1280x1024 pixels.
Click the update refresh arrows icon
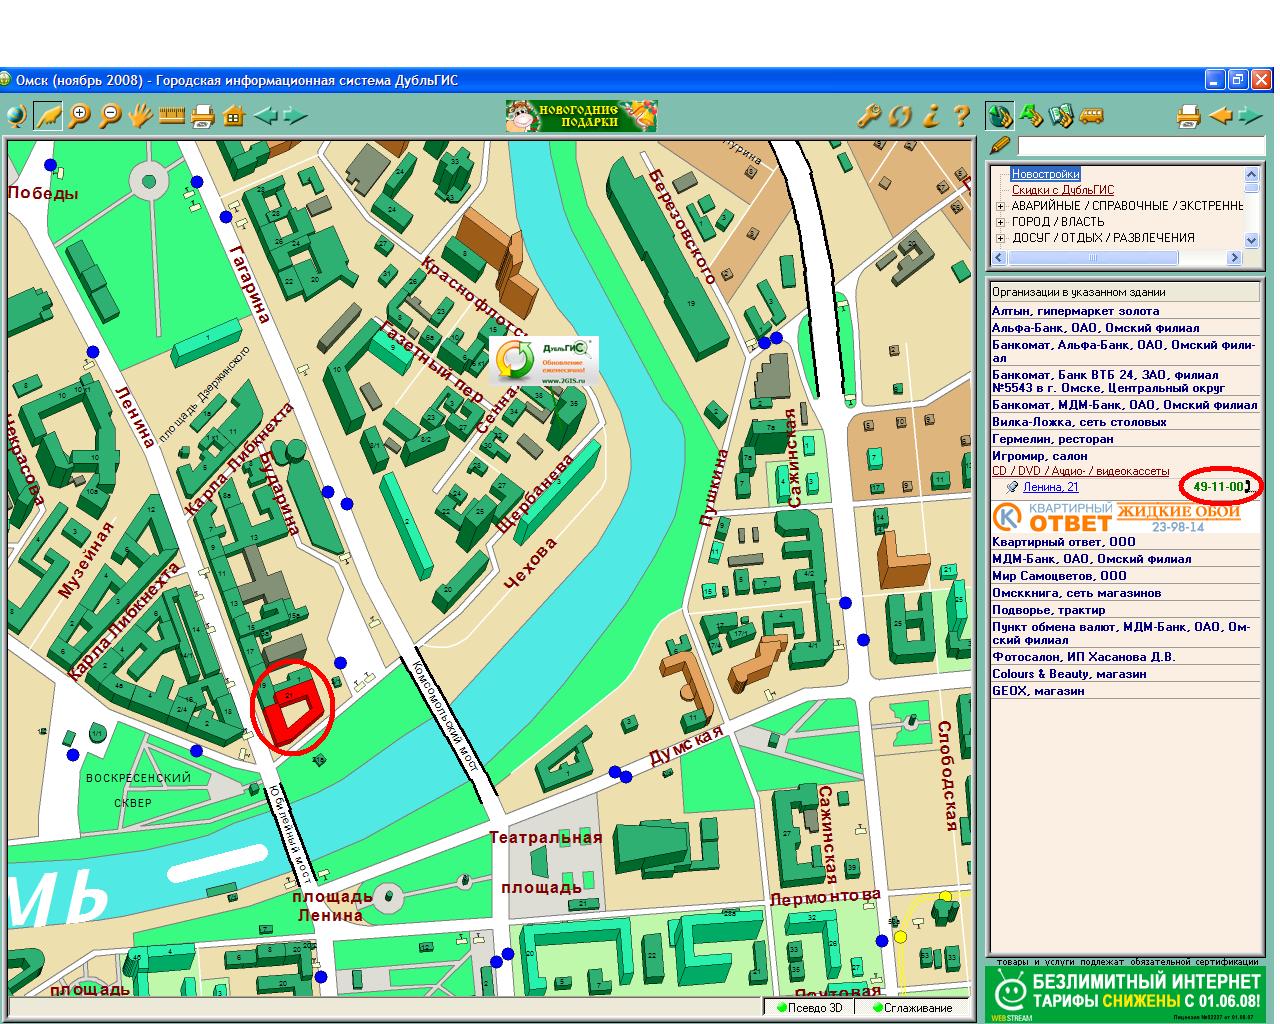pos(900,116)
